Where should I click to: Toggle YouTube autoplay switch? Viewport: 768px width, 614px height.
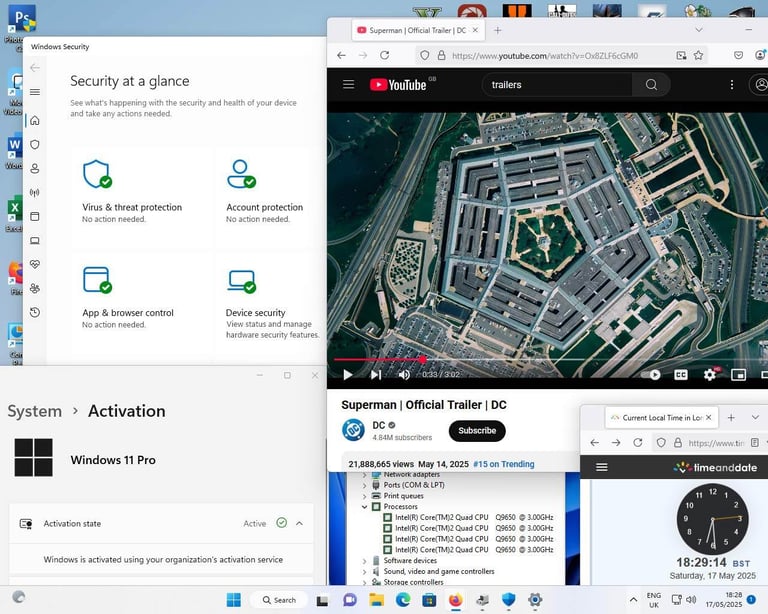tap(651, 375)
